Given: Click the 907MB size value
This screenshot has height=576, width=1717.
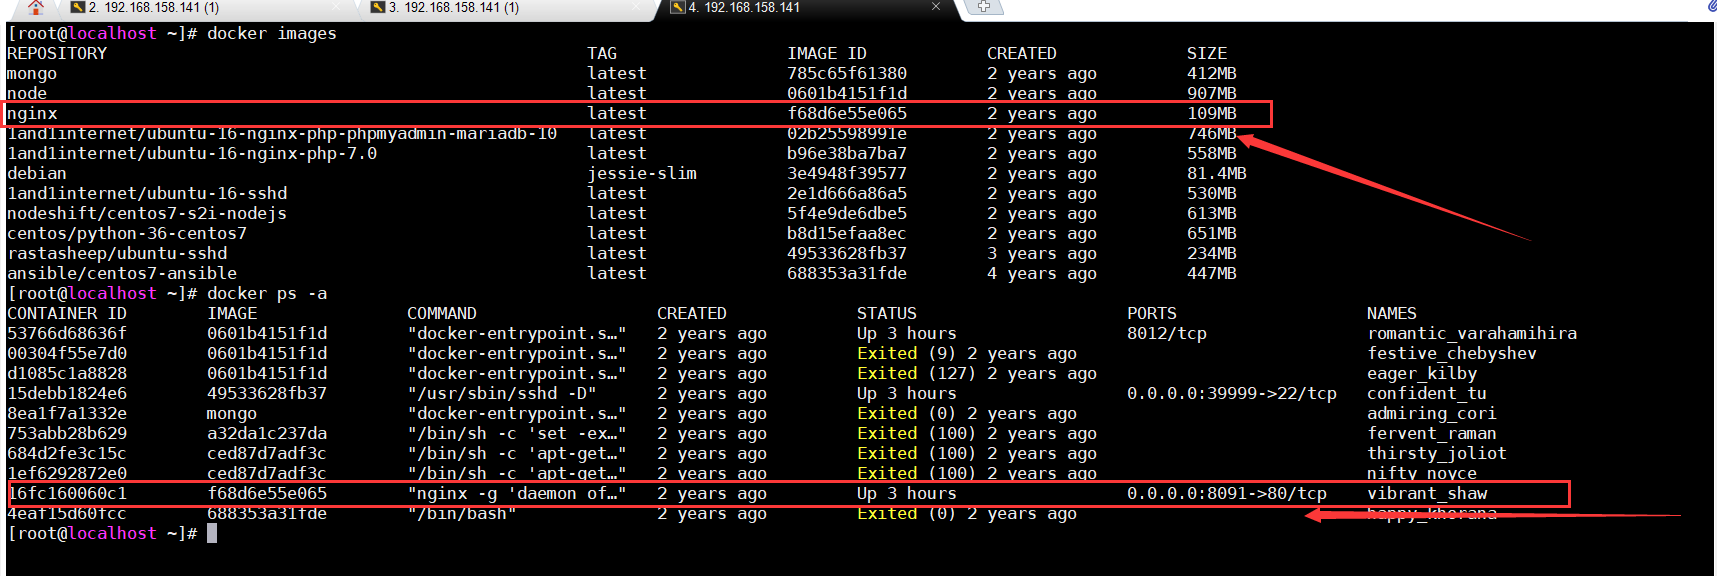Looking at the screenshot, I should (1212, 94).
